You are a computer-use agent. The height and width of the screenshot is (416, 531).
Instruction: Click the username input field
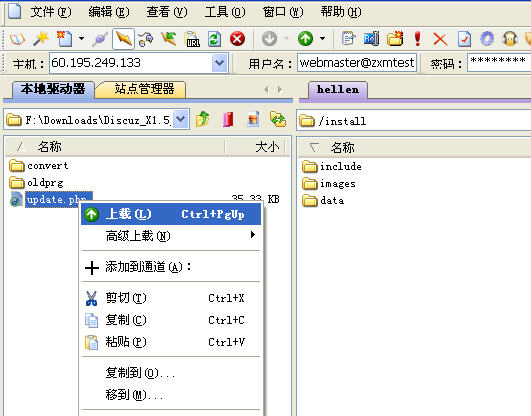[357, 62]
